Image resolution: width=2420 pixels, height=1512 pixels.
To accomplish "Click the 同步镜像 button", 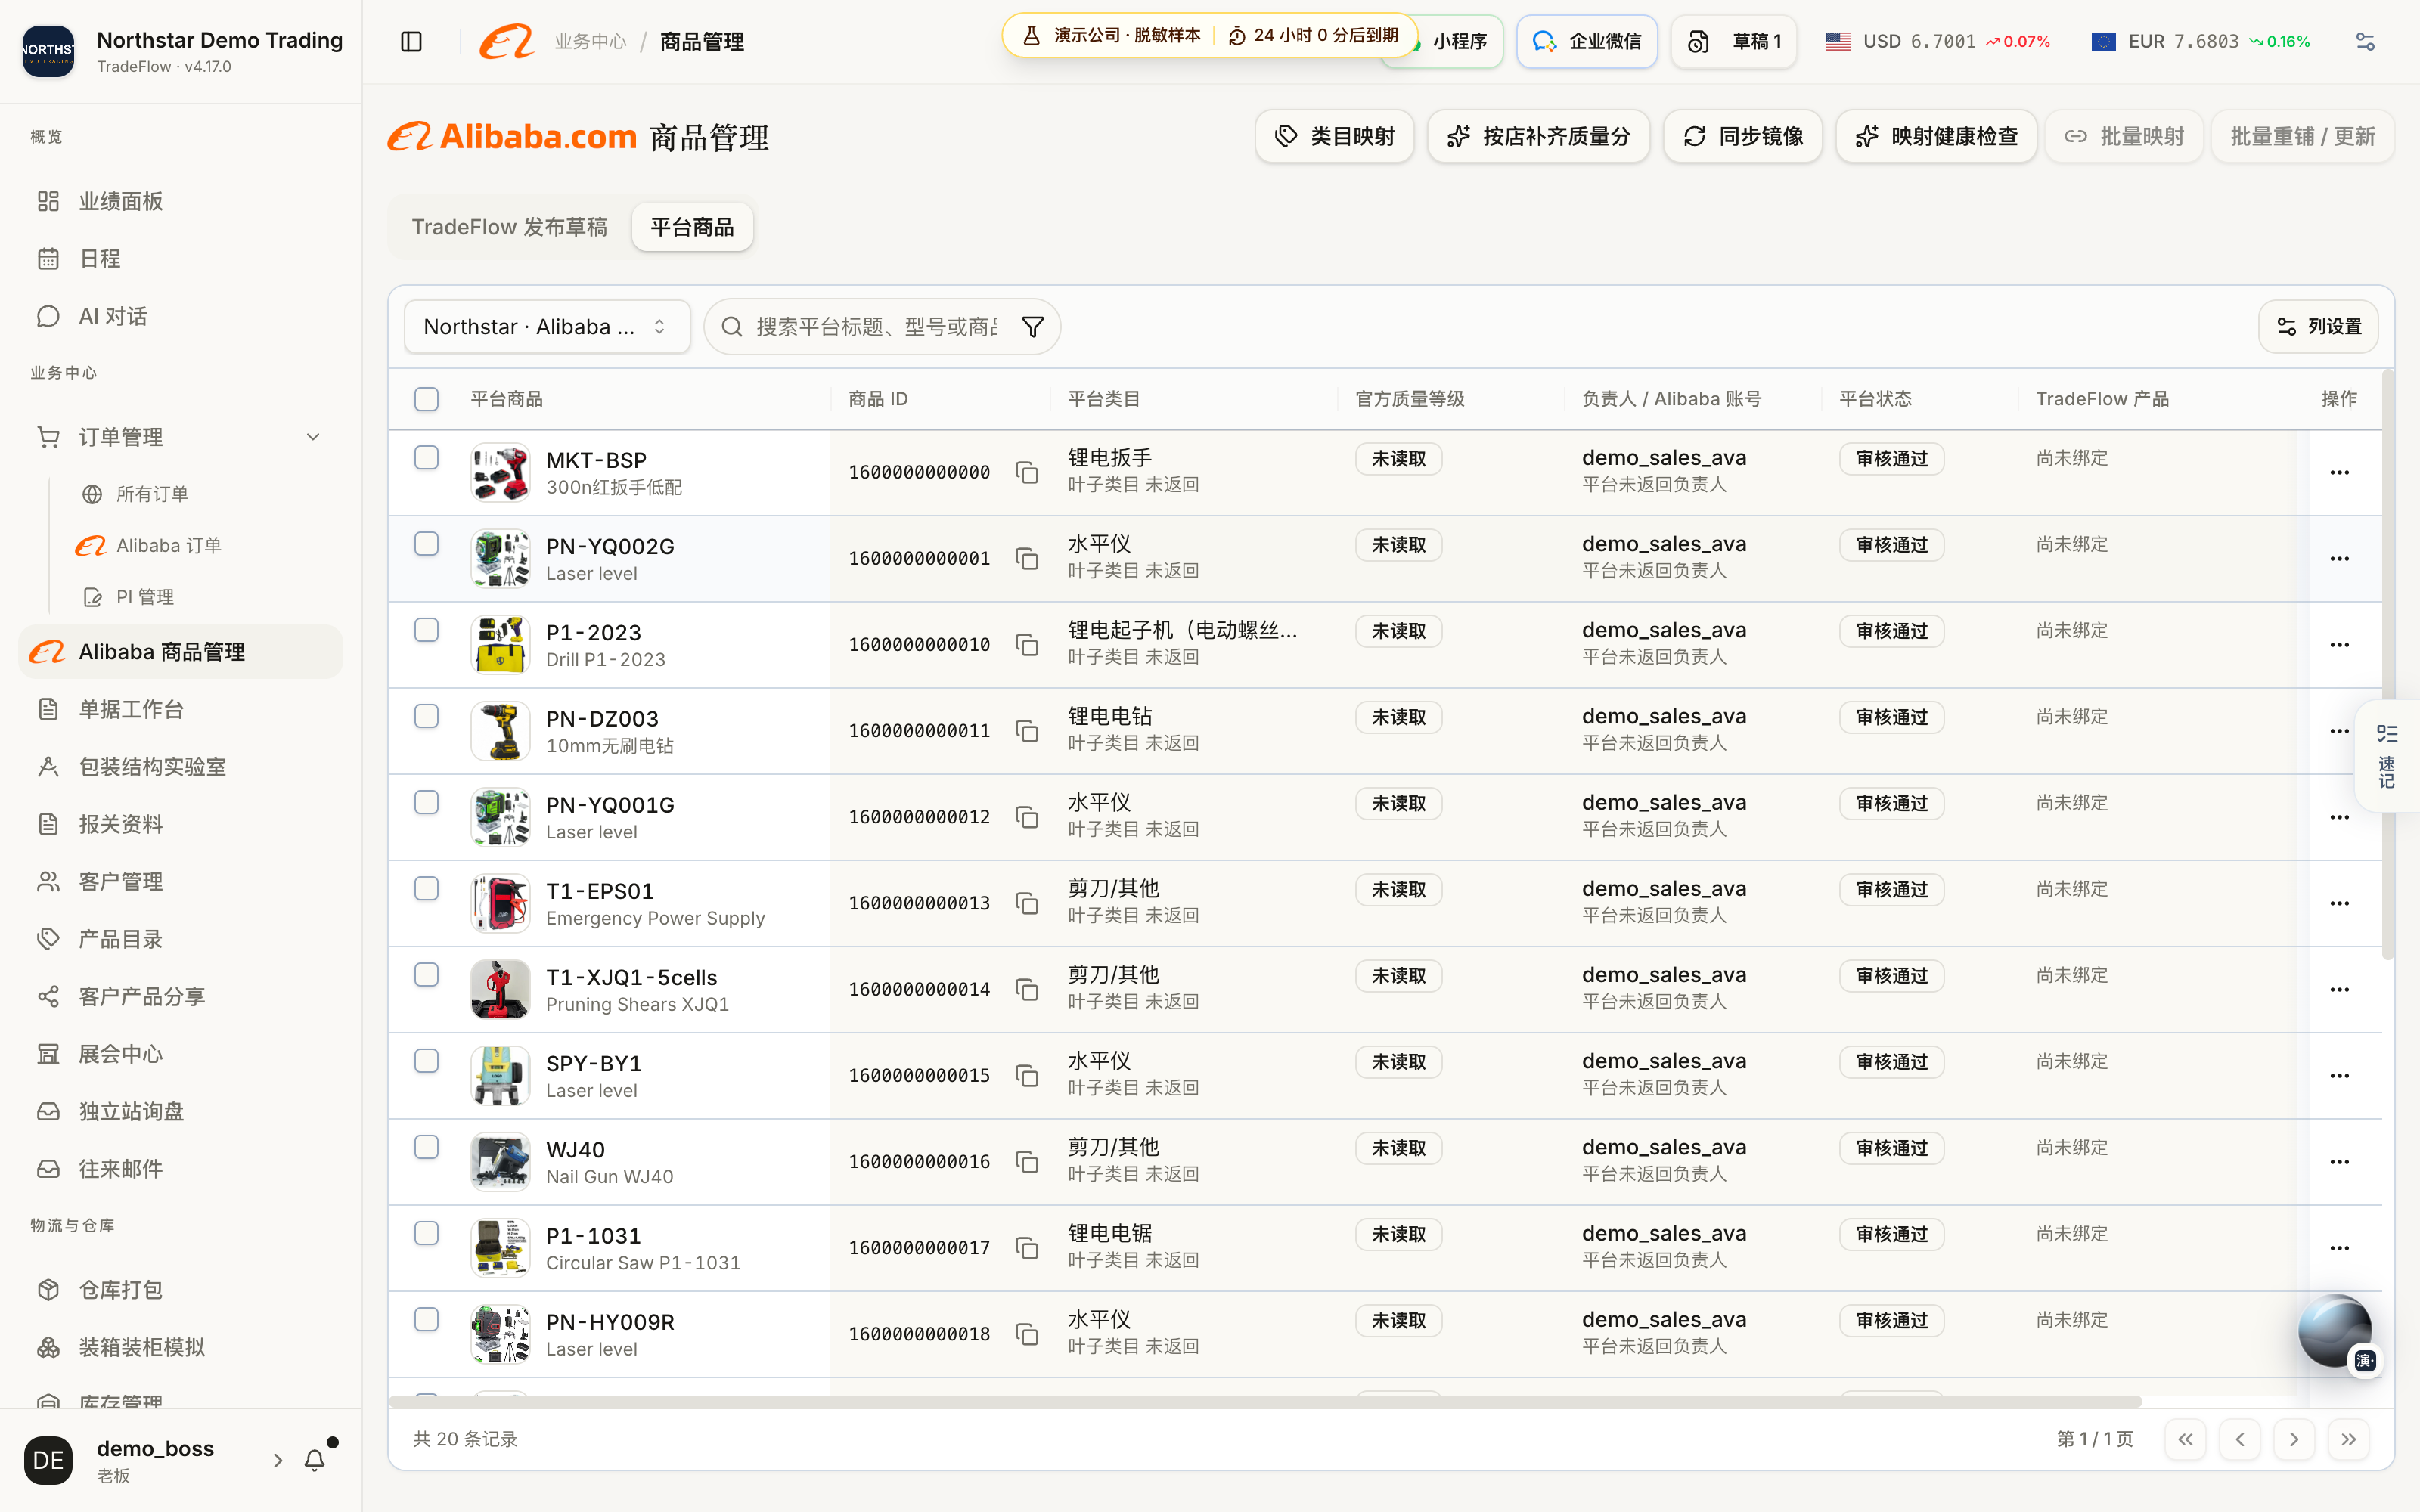I will coord(1742,136).
